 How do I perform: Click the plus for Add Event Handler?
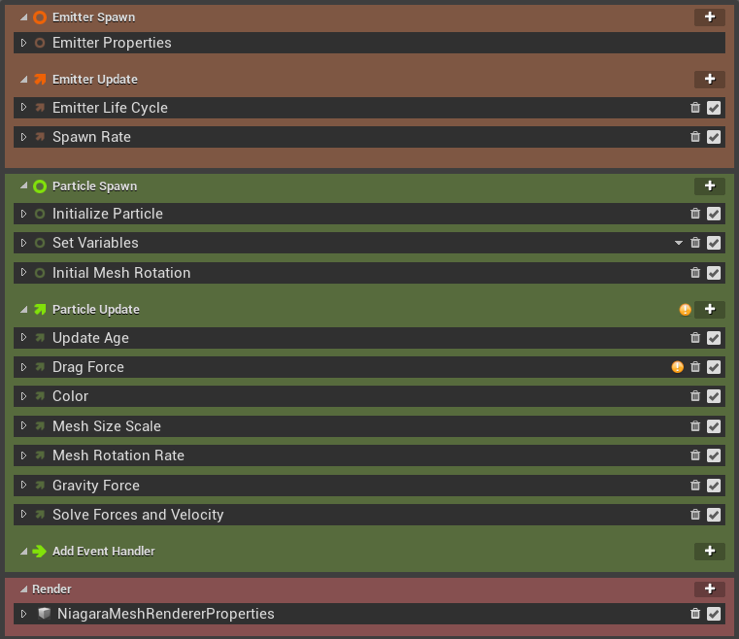tap(709, 551)
